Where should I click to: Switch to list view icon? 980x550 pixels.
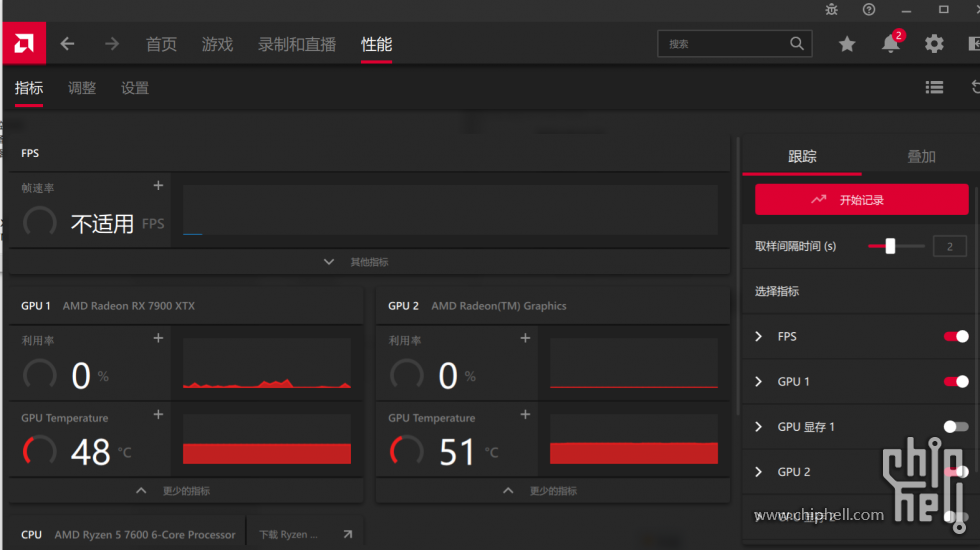pyautogui.click(x=934, y=88)
